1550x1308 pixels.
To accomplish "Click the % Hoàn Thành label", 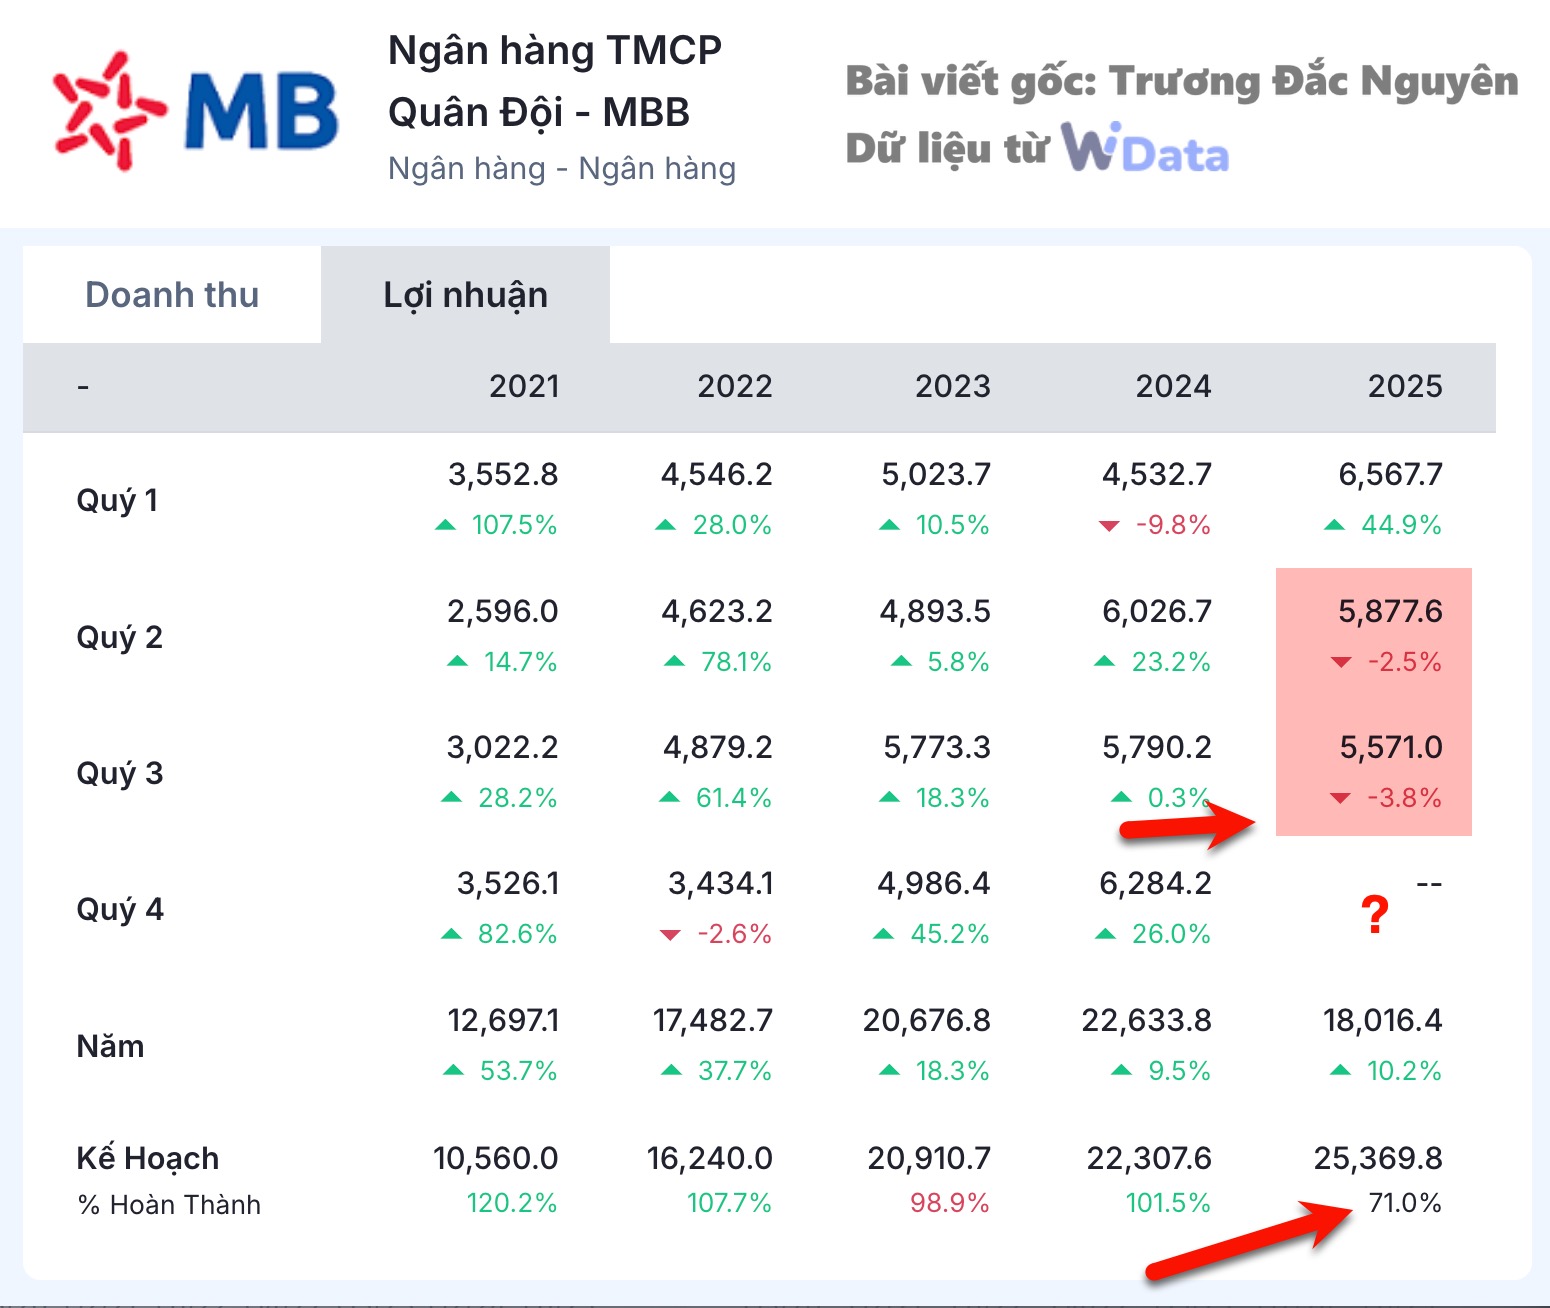I will [x=169, y=1205].
